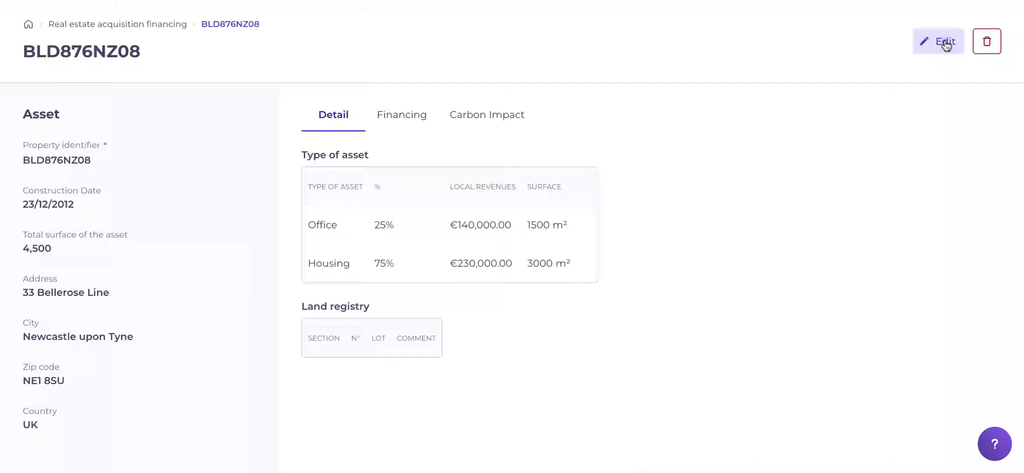
Task: Click the Lot column header
Action: [378, 339]
